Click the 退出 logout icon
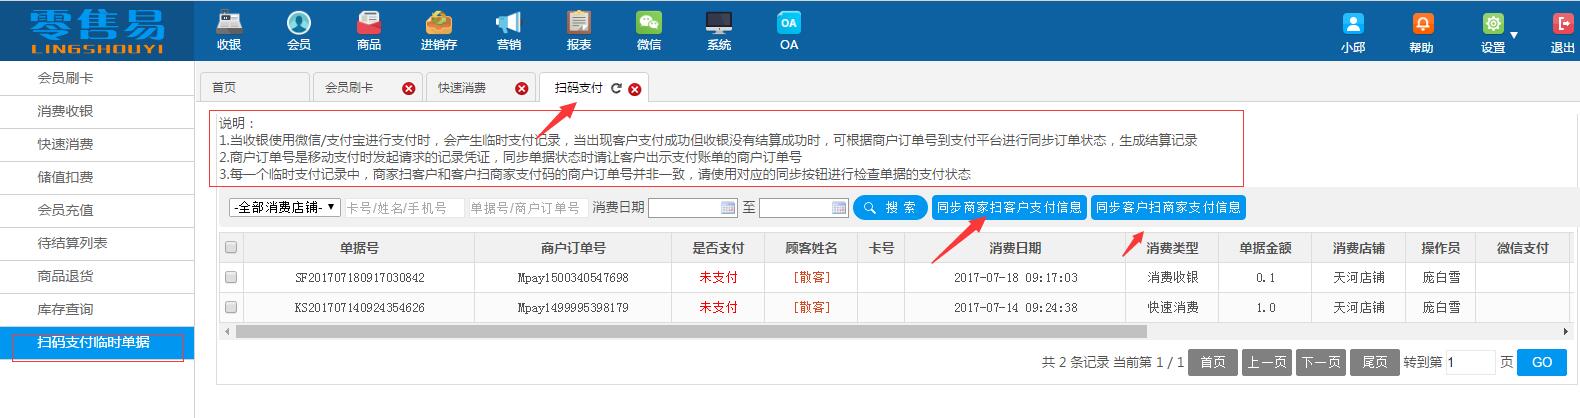The width and height of the screenshot is (1580, 418). [x=1562, y=24]
